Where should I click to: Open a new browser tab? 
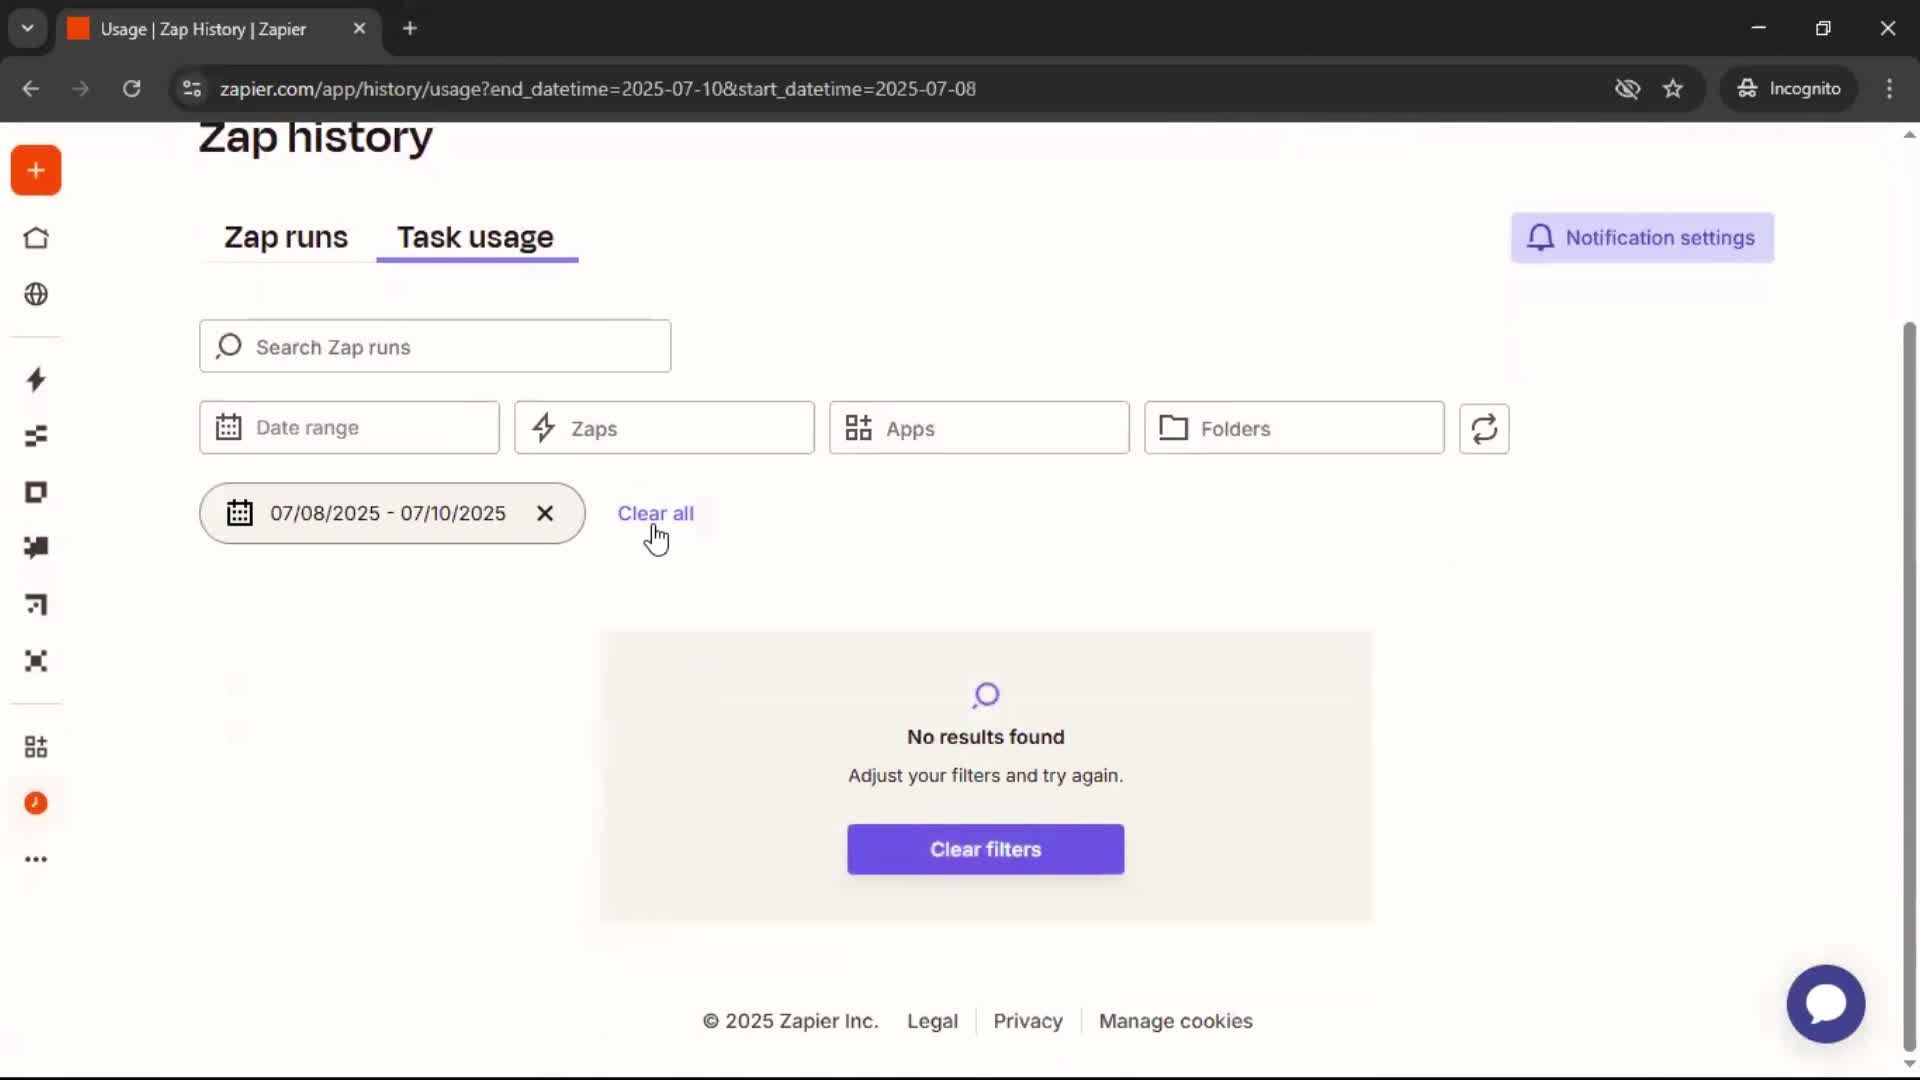tap(410, 28)
